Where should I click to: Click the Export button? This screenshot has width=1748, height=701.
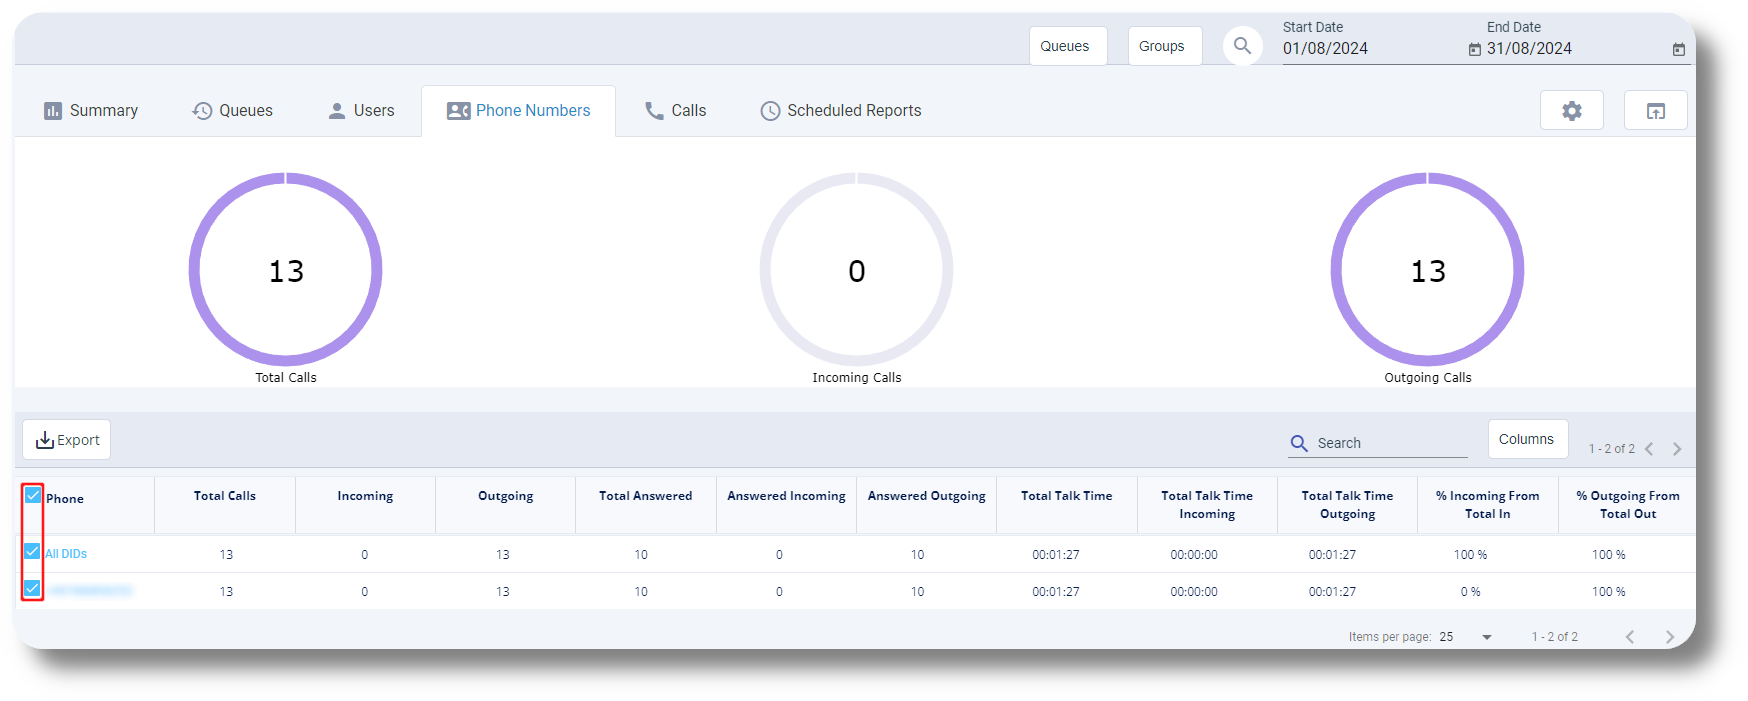(x=67, y=440)
